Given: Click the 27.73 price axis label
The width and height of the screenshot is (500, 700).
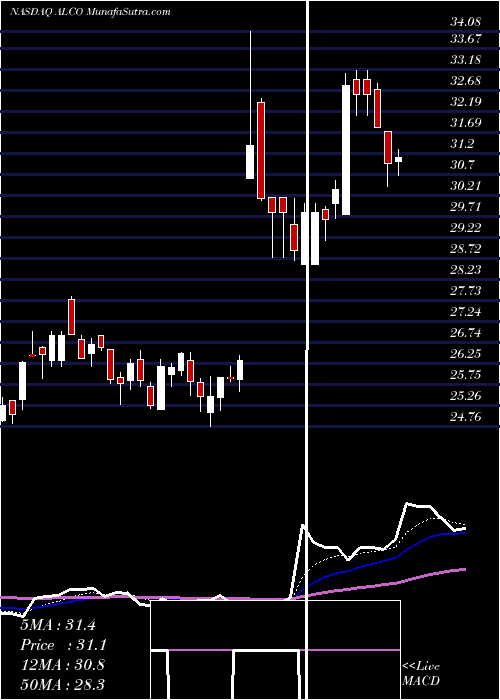Looking at the screenshot, I should coord(465,291).
